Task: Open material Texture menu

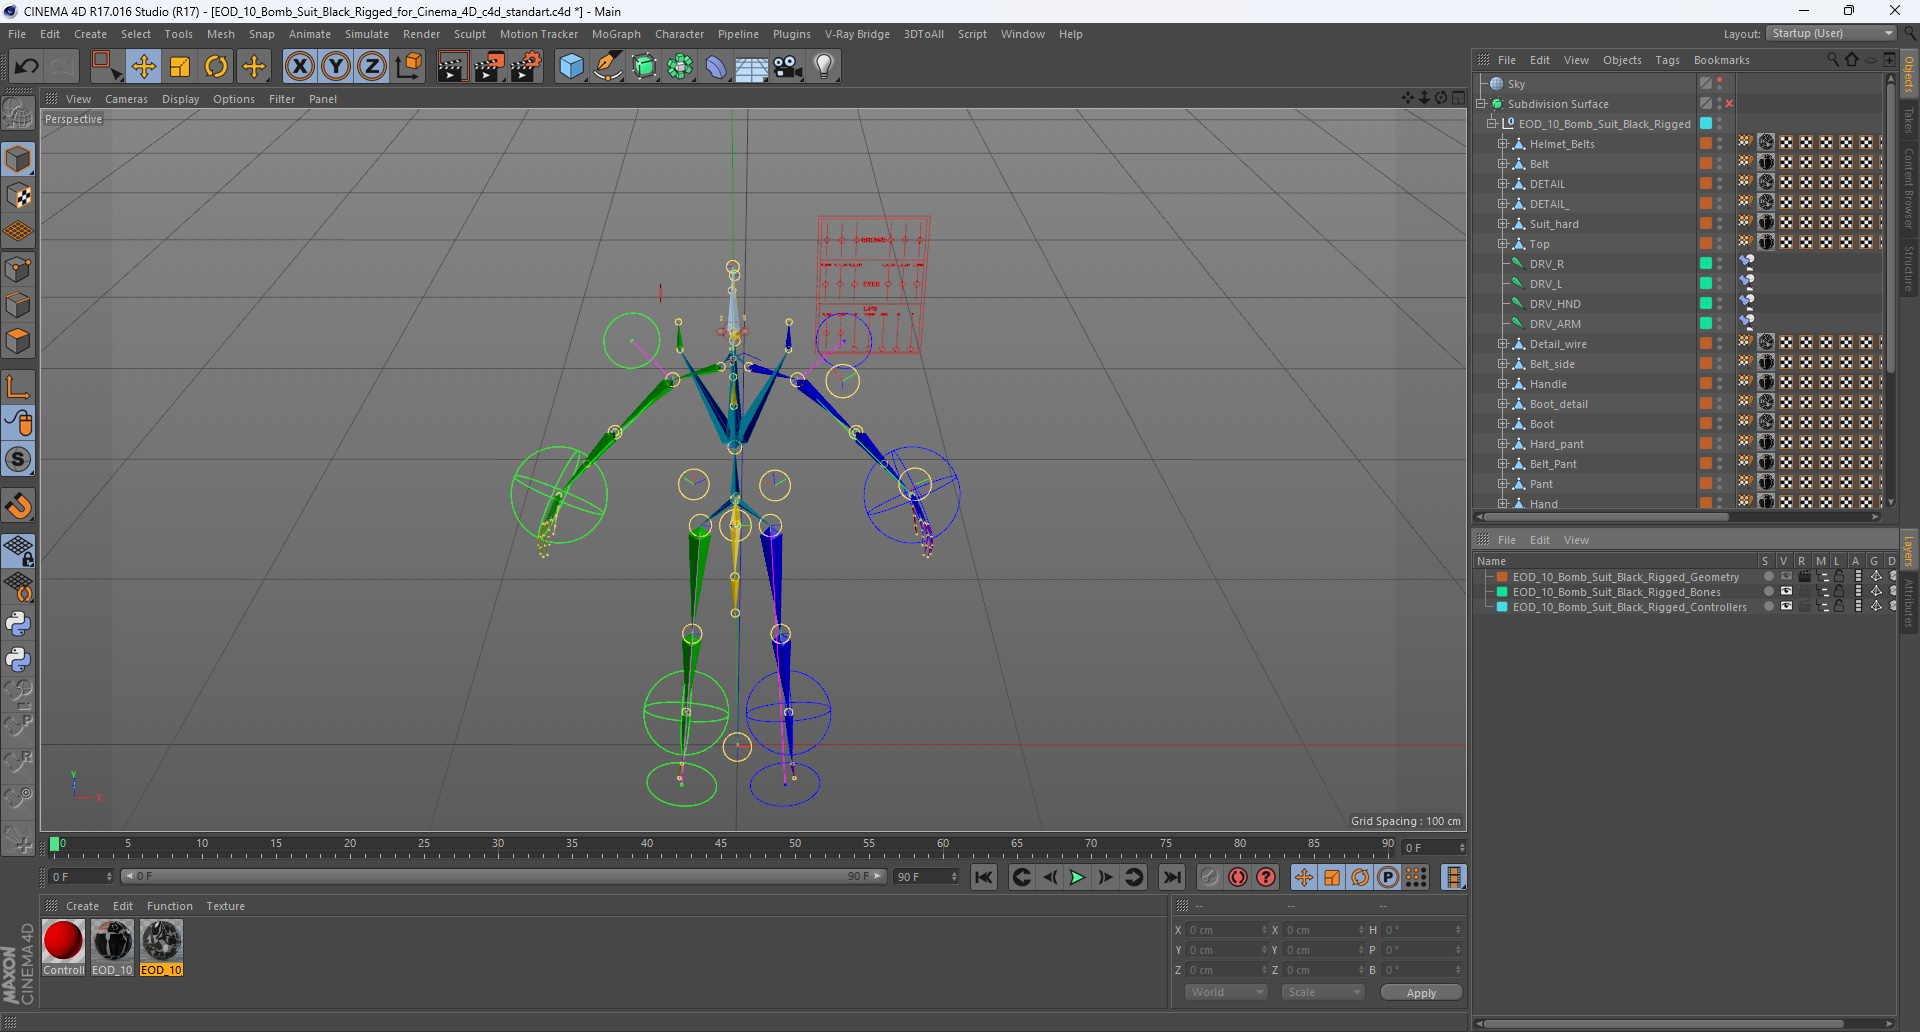Action: (225, 906)
